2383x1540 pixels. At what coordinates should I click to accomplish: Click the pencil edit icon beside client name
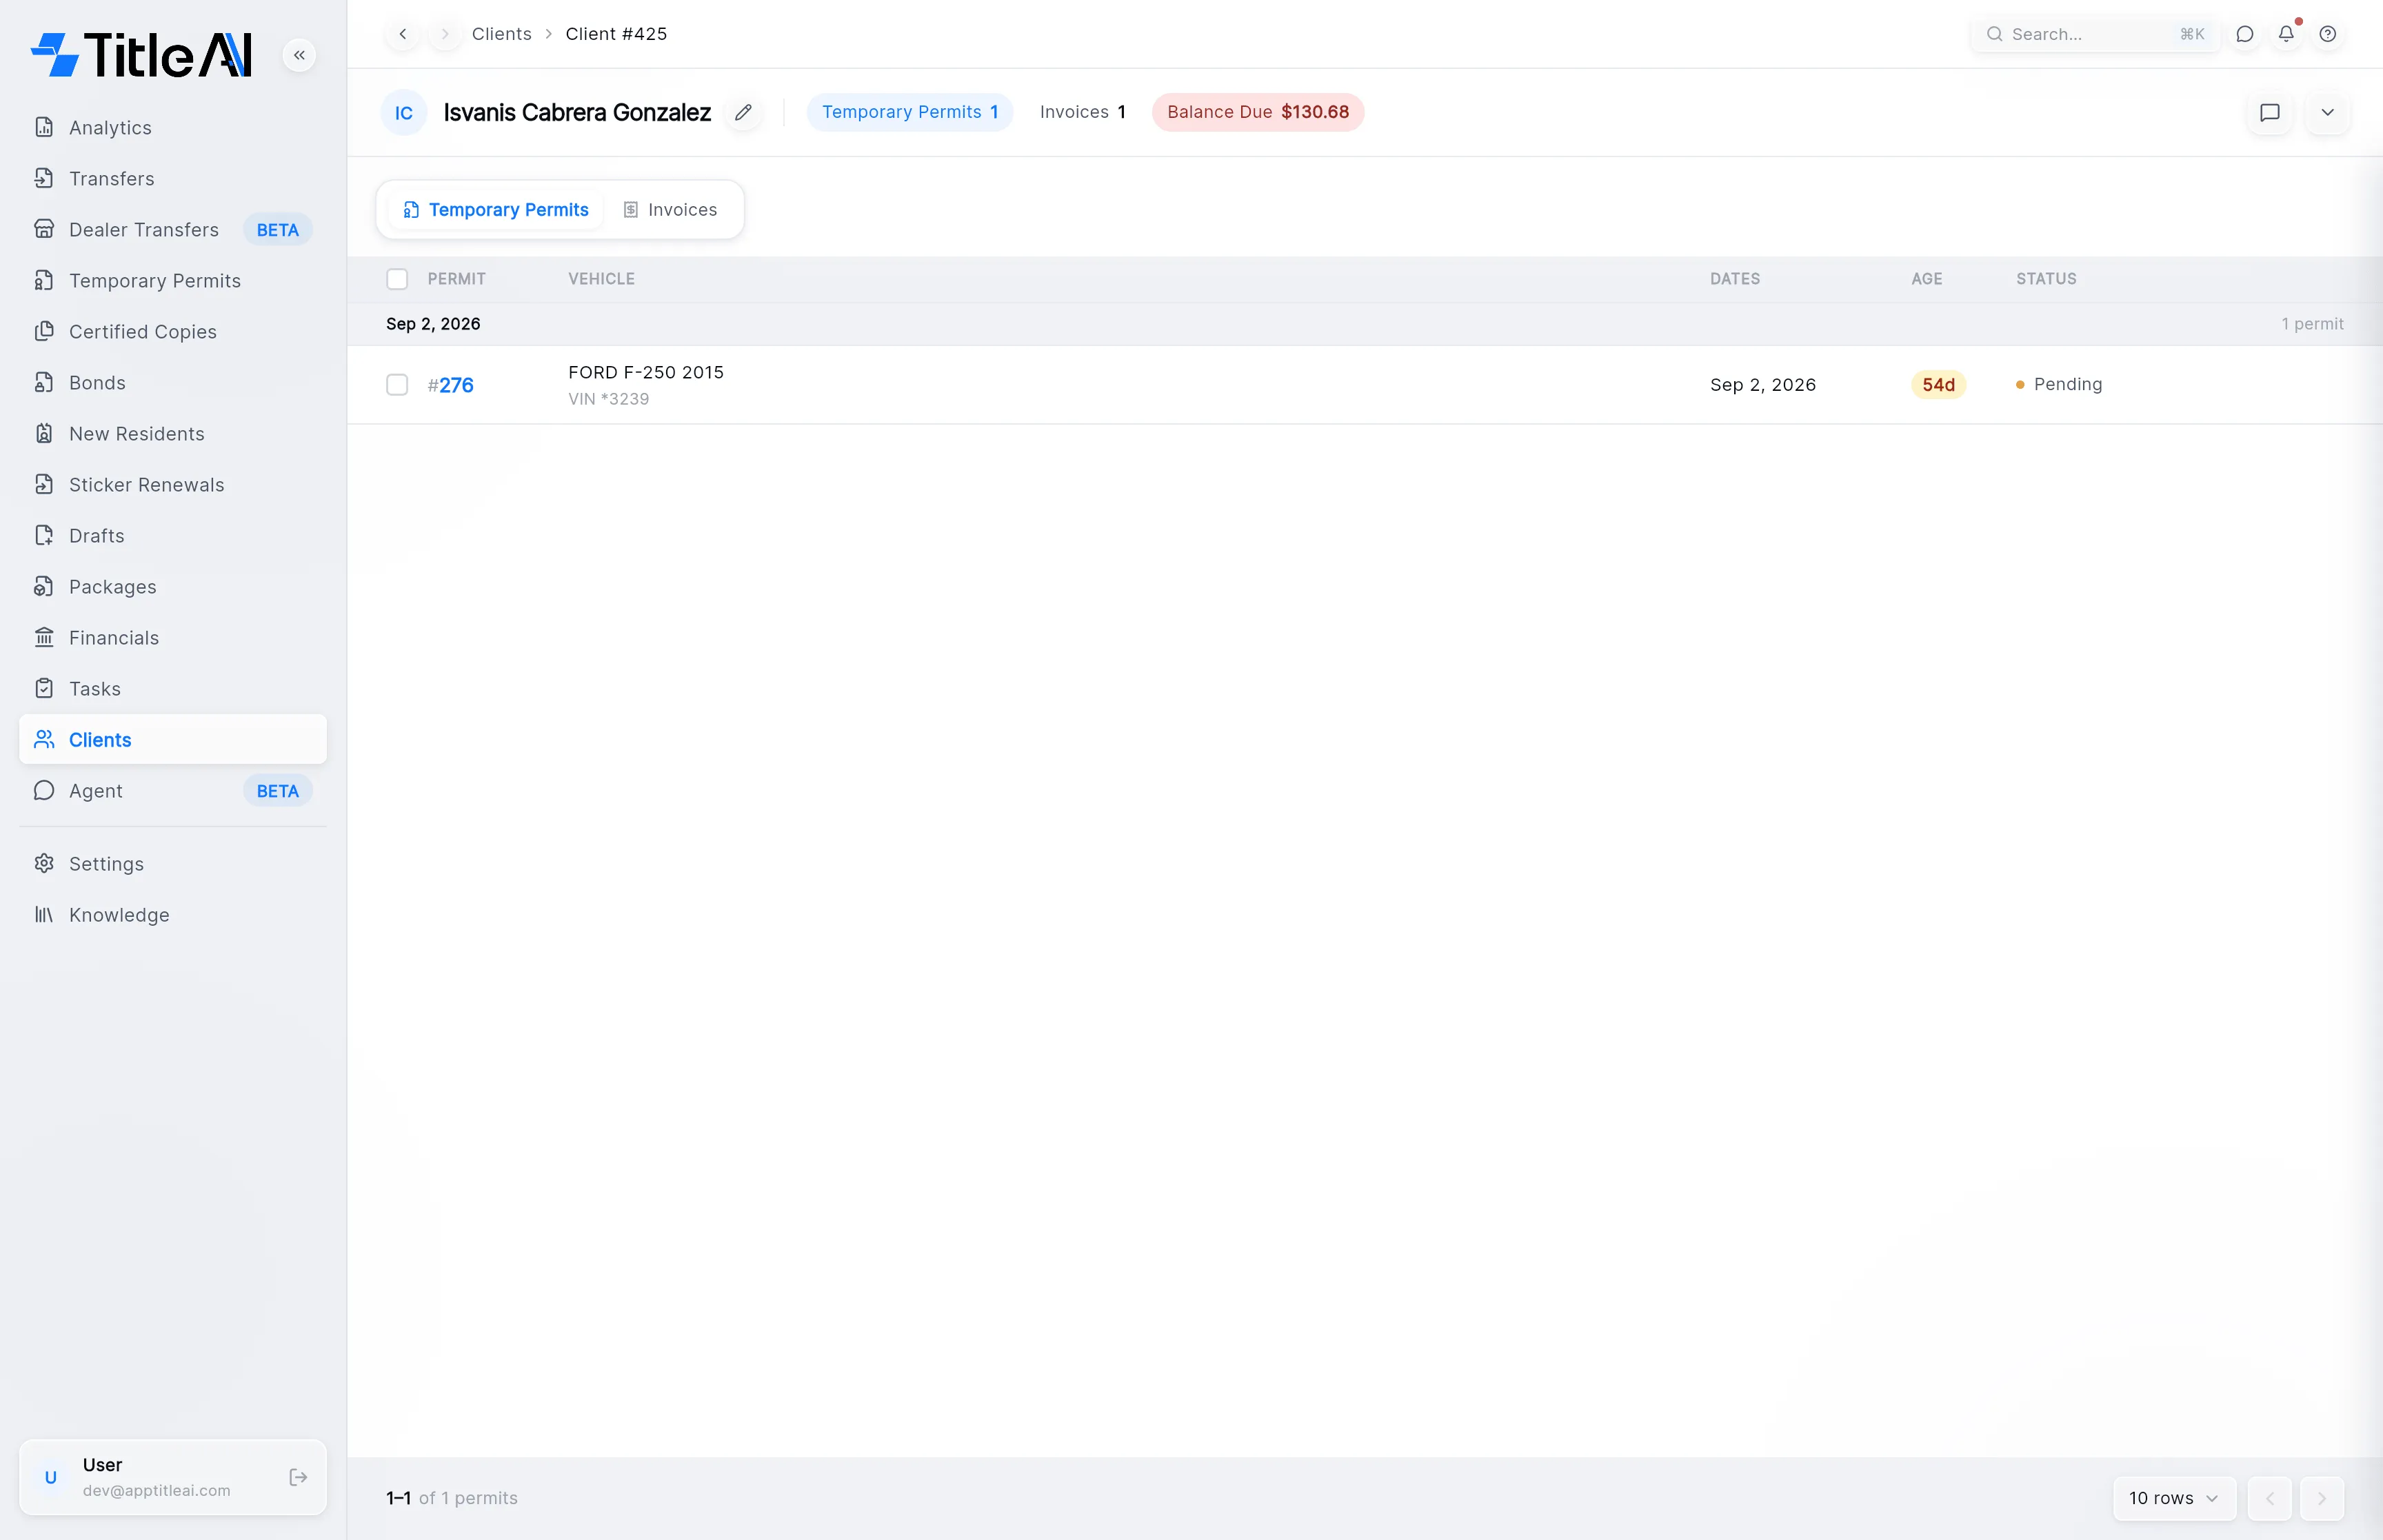[743, 112]
